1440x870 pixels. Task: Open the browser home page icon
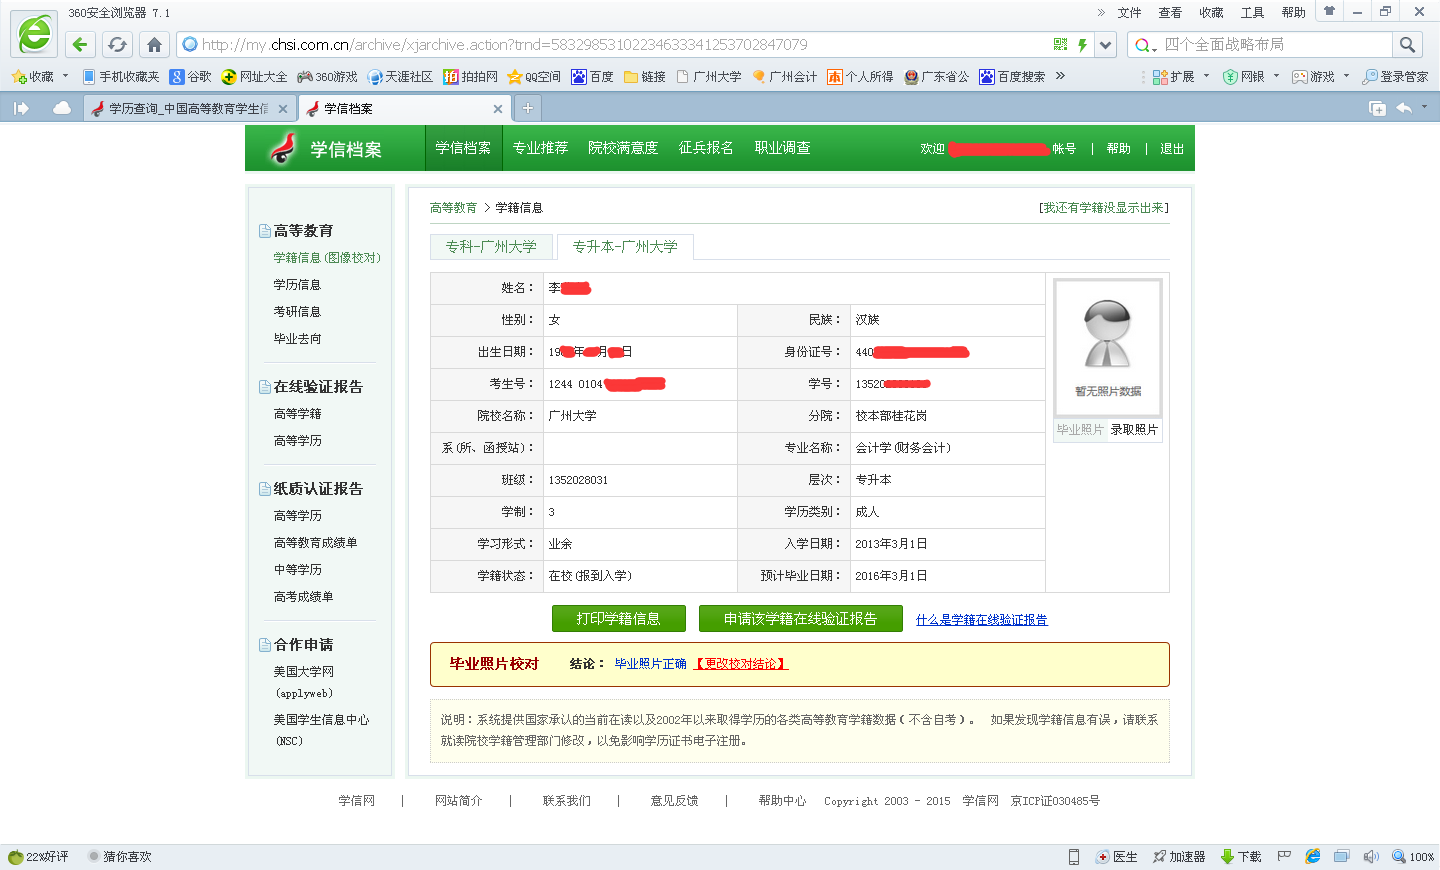tap(154, 44)
